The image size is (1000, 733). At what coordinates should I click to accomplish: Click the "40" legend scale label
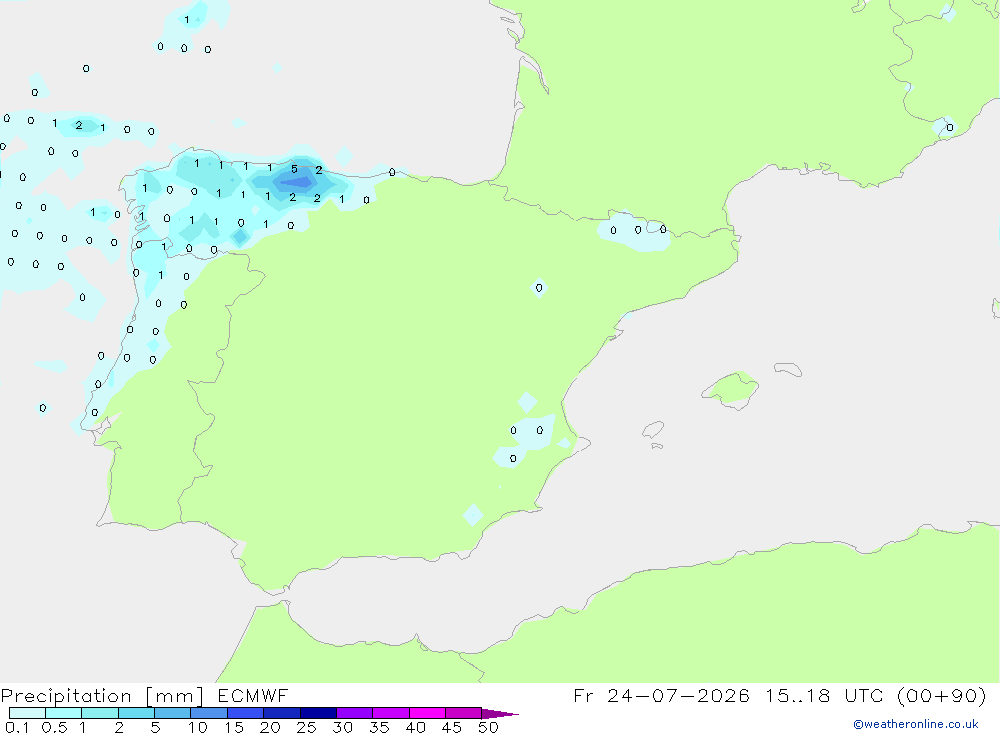(x=416, y=727)
